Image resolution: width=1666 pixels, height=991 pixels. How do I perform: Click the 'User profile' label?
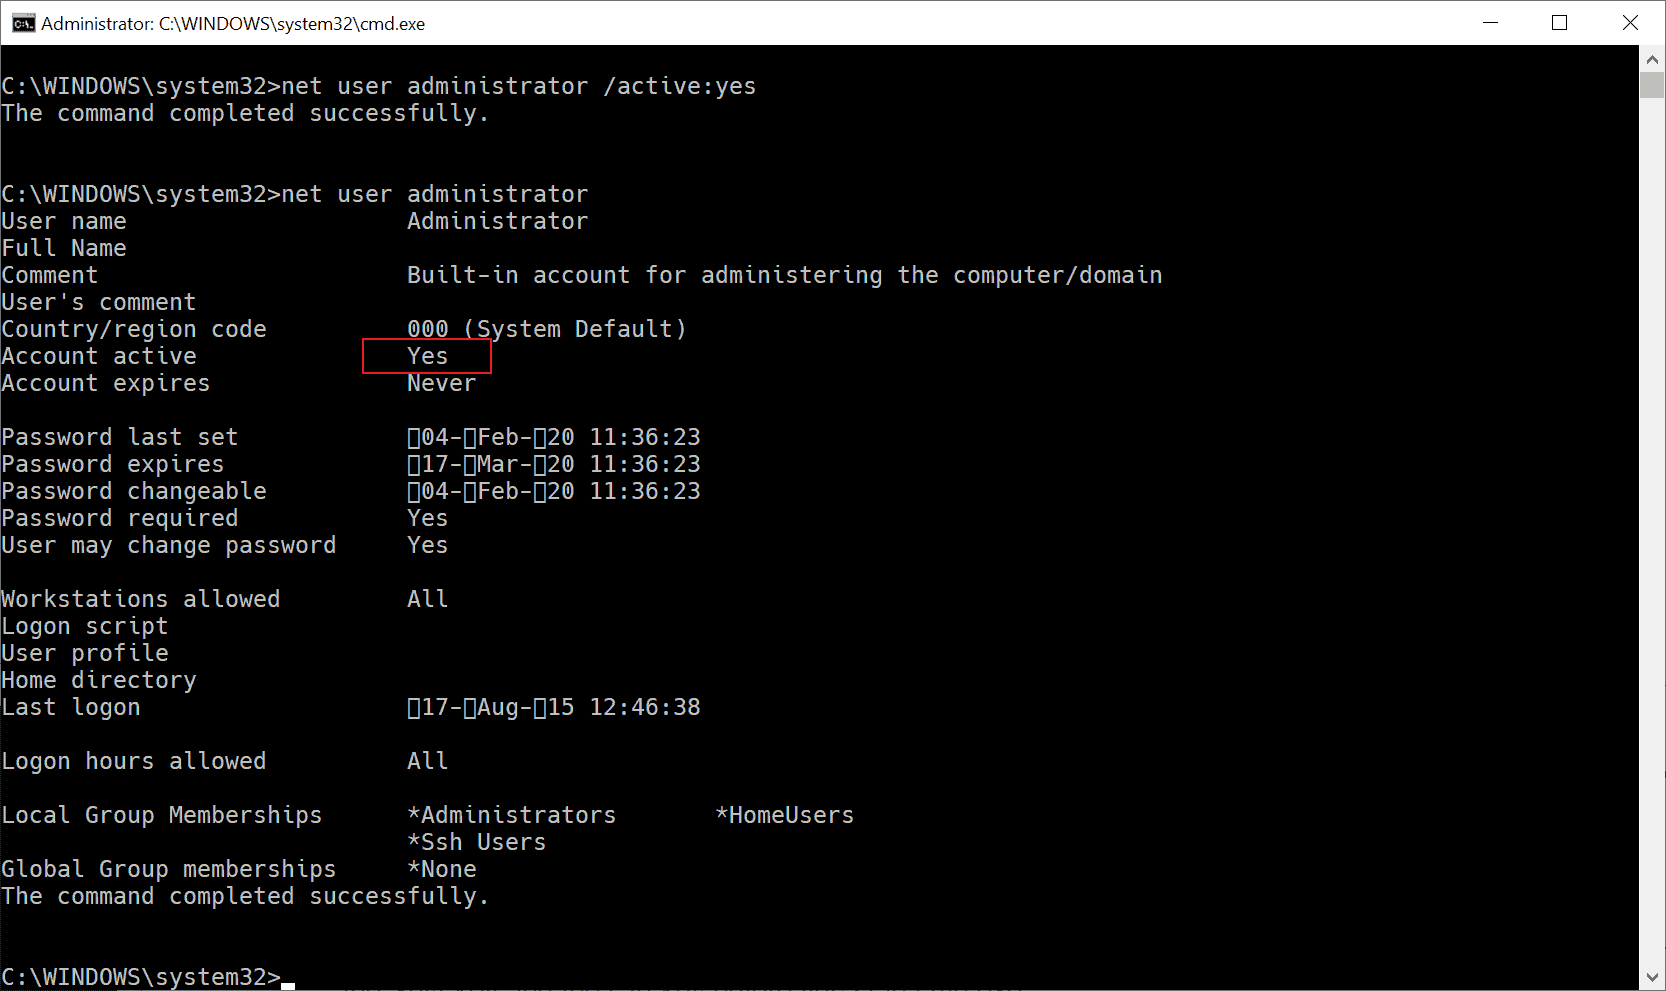click(85, 653)
